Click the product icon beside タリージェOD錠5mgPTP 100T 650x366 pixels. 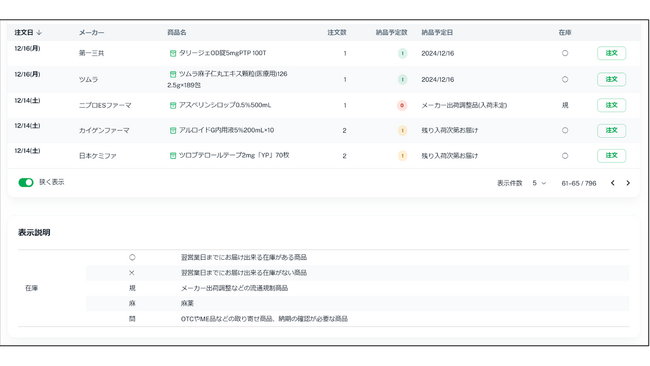(x=173, y=53)
